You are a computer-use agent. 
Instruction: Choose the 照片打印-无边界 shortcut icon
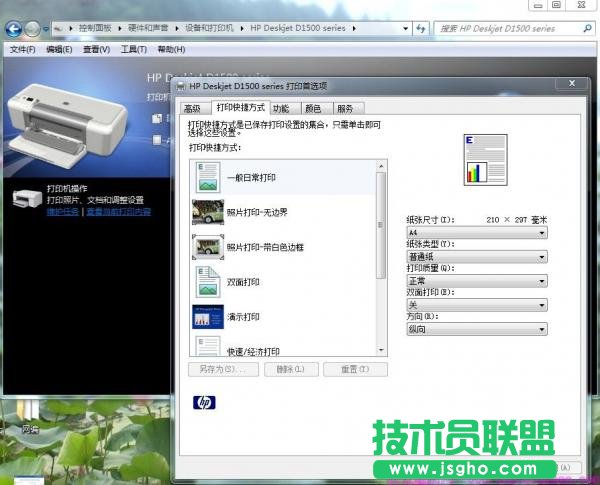point(207,211)
